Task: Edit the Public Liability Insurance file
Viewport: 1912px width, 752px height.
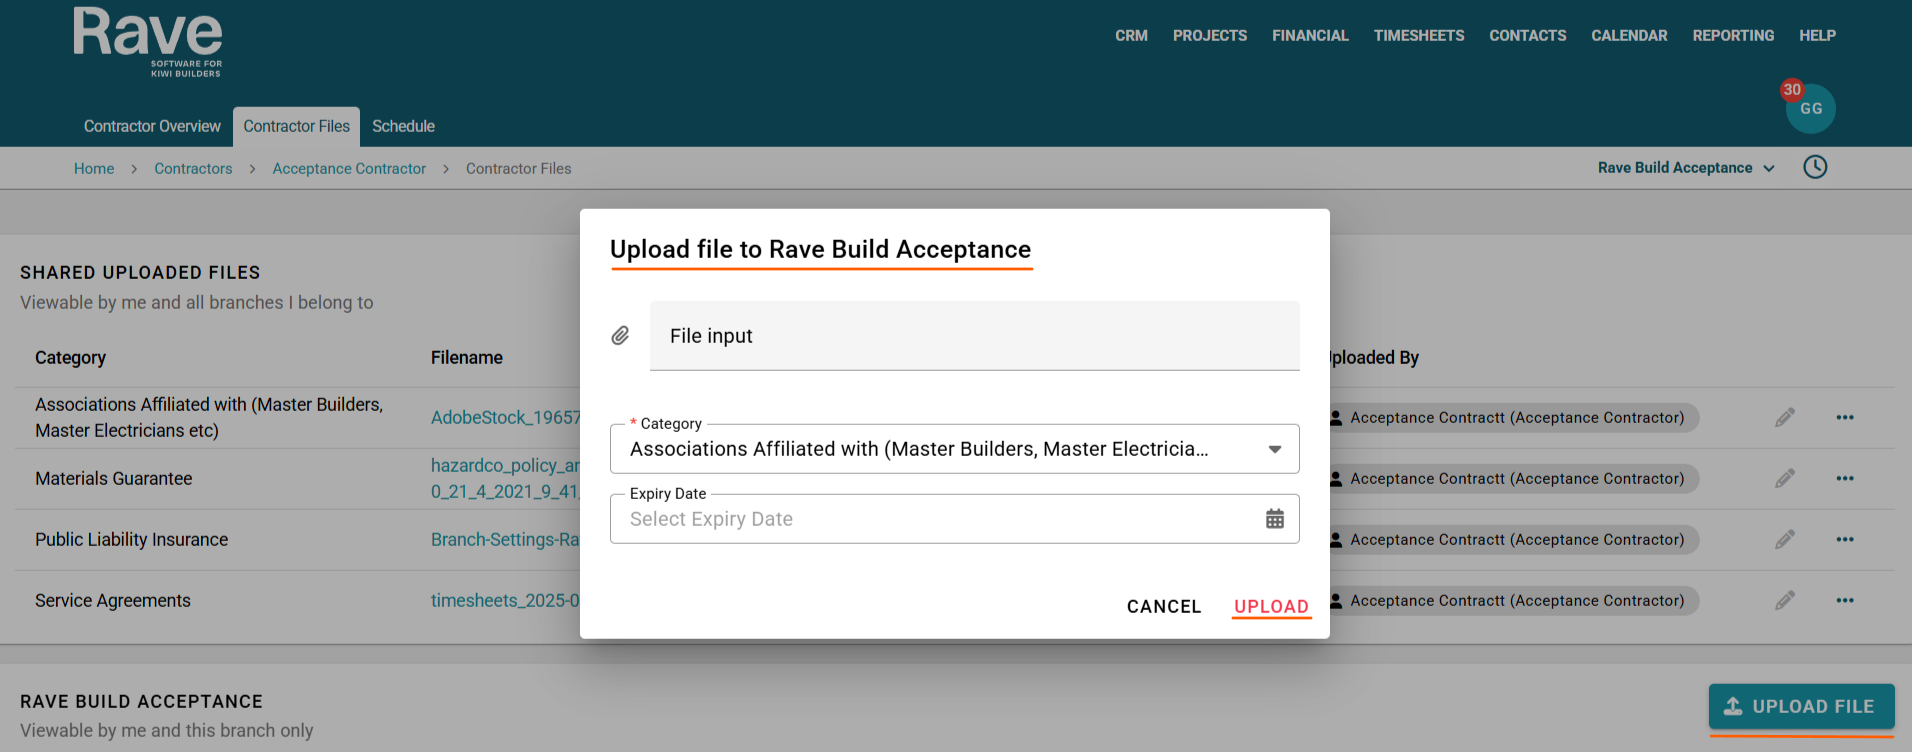Action: coord(1785,539)
